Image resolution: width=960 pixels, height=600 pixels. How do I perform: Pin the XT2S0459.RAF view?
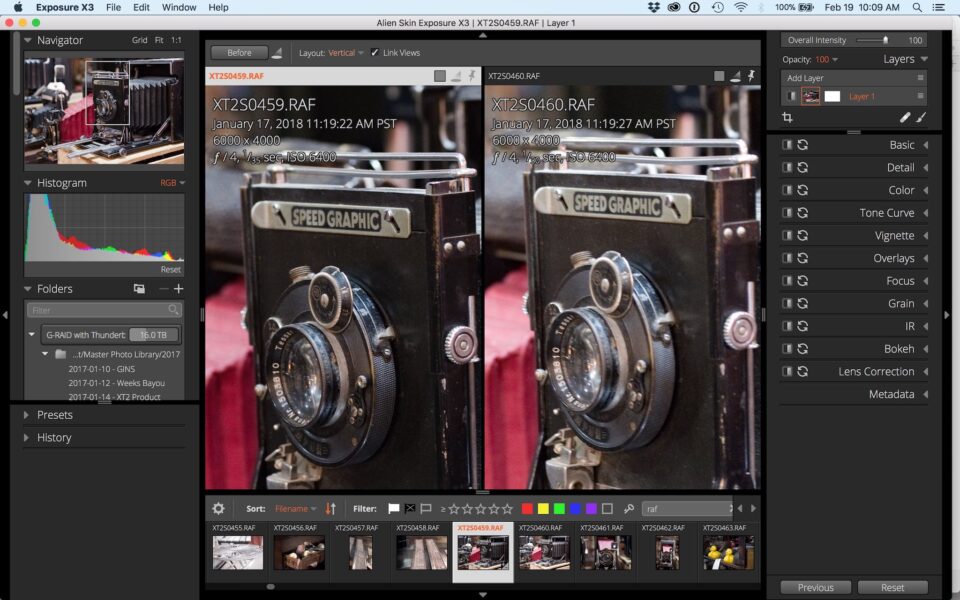[472, 75]
